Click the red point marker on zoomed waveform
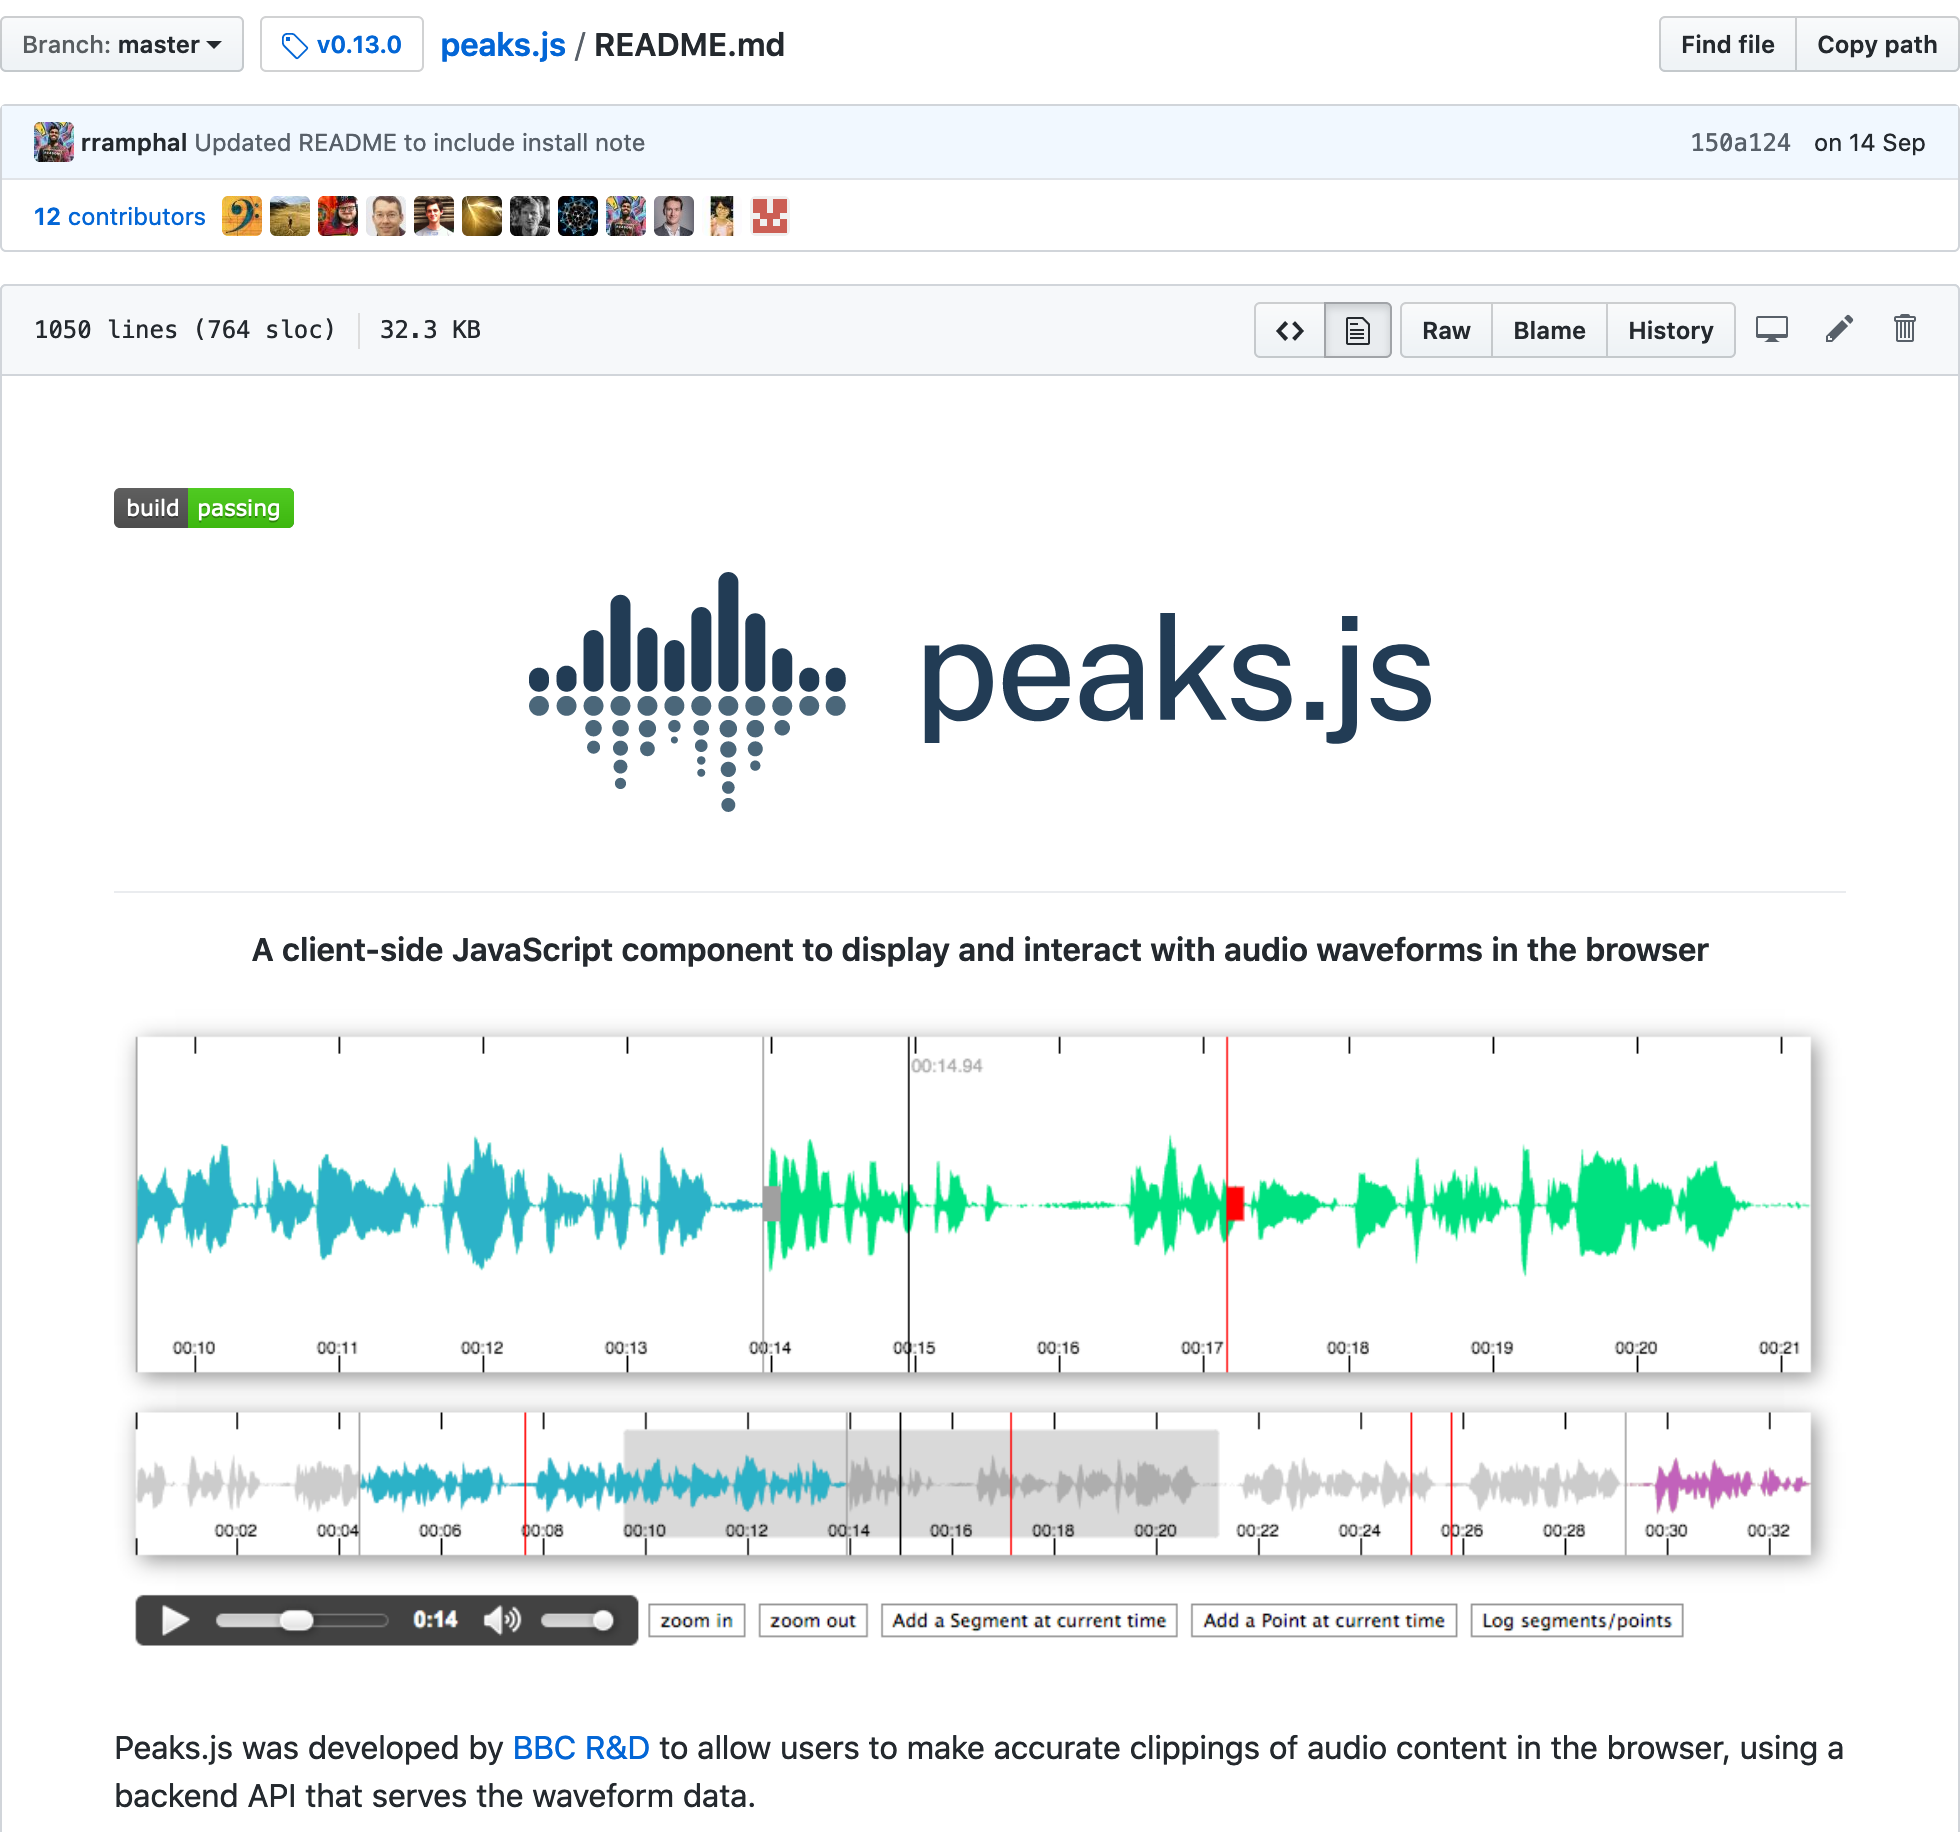The image size is (1960, 1832). 1235,1203
